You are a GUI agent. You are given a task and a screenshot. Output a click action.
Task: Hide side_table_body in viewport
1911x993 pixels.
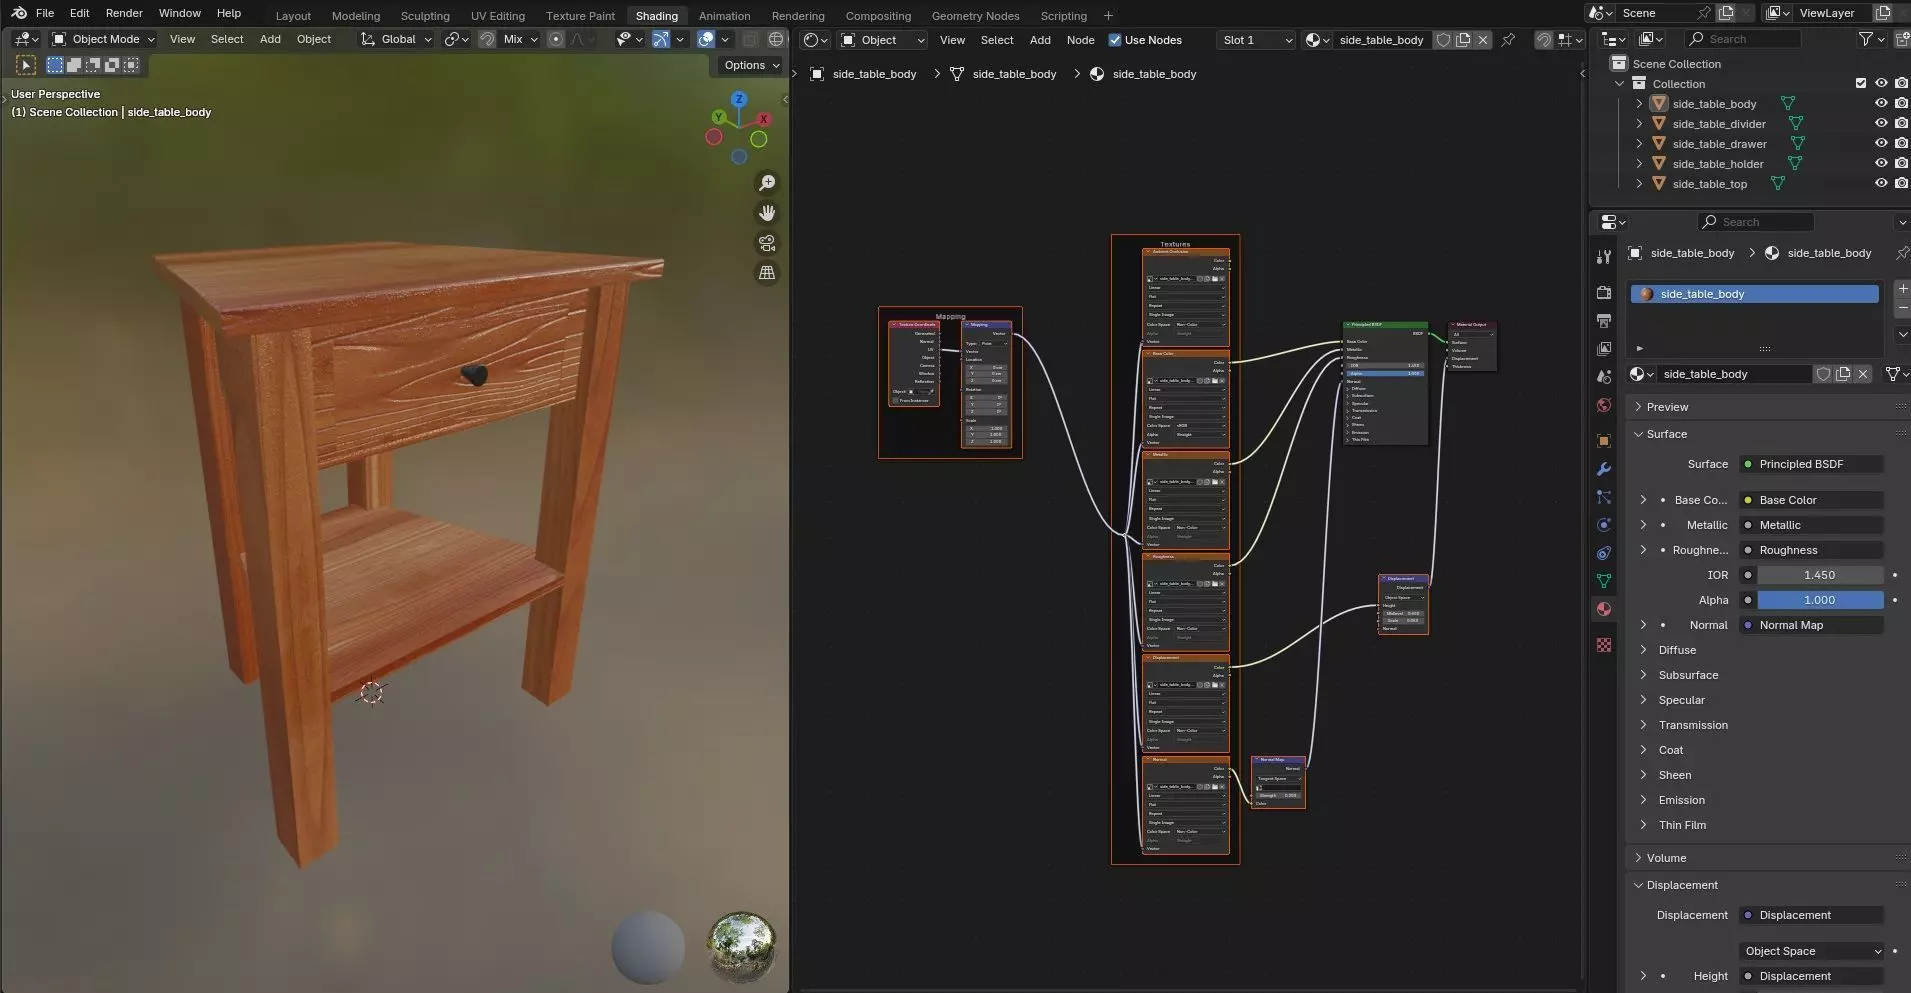[x=1881, y=103]
